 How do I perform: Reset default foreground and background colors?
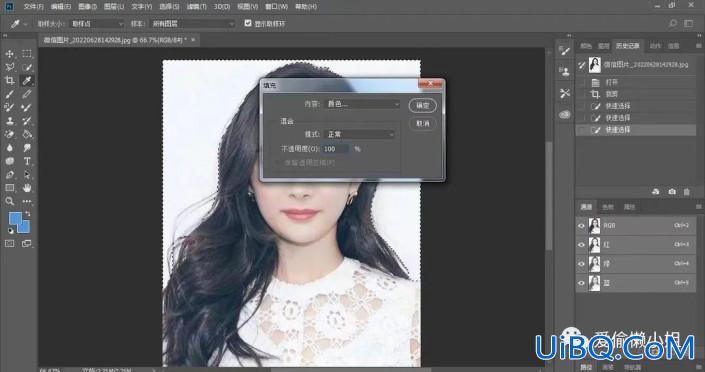click(10, 231)
